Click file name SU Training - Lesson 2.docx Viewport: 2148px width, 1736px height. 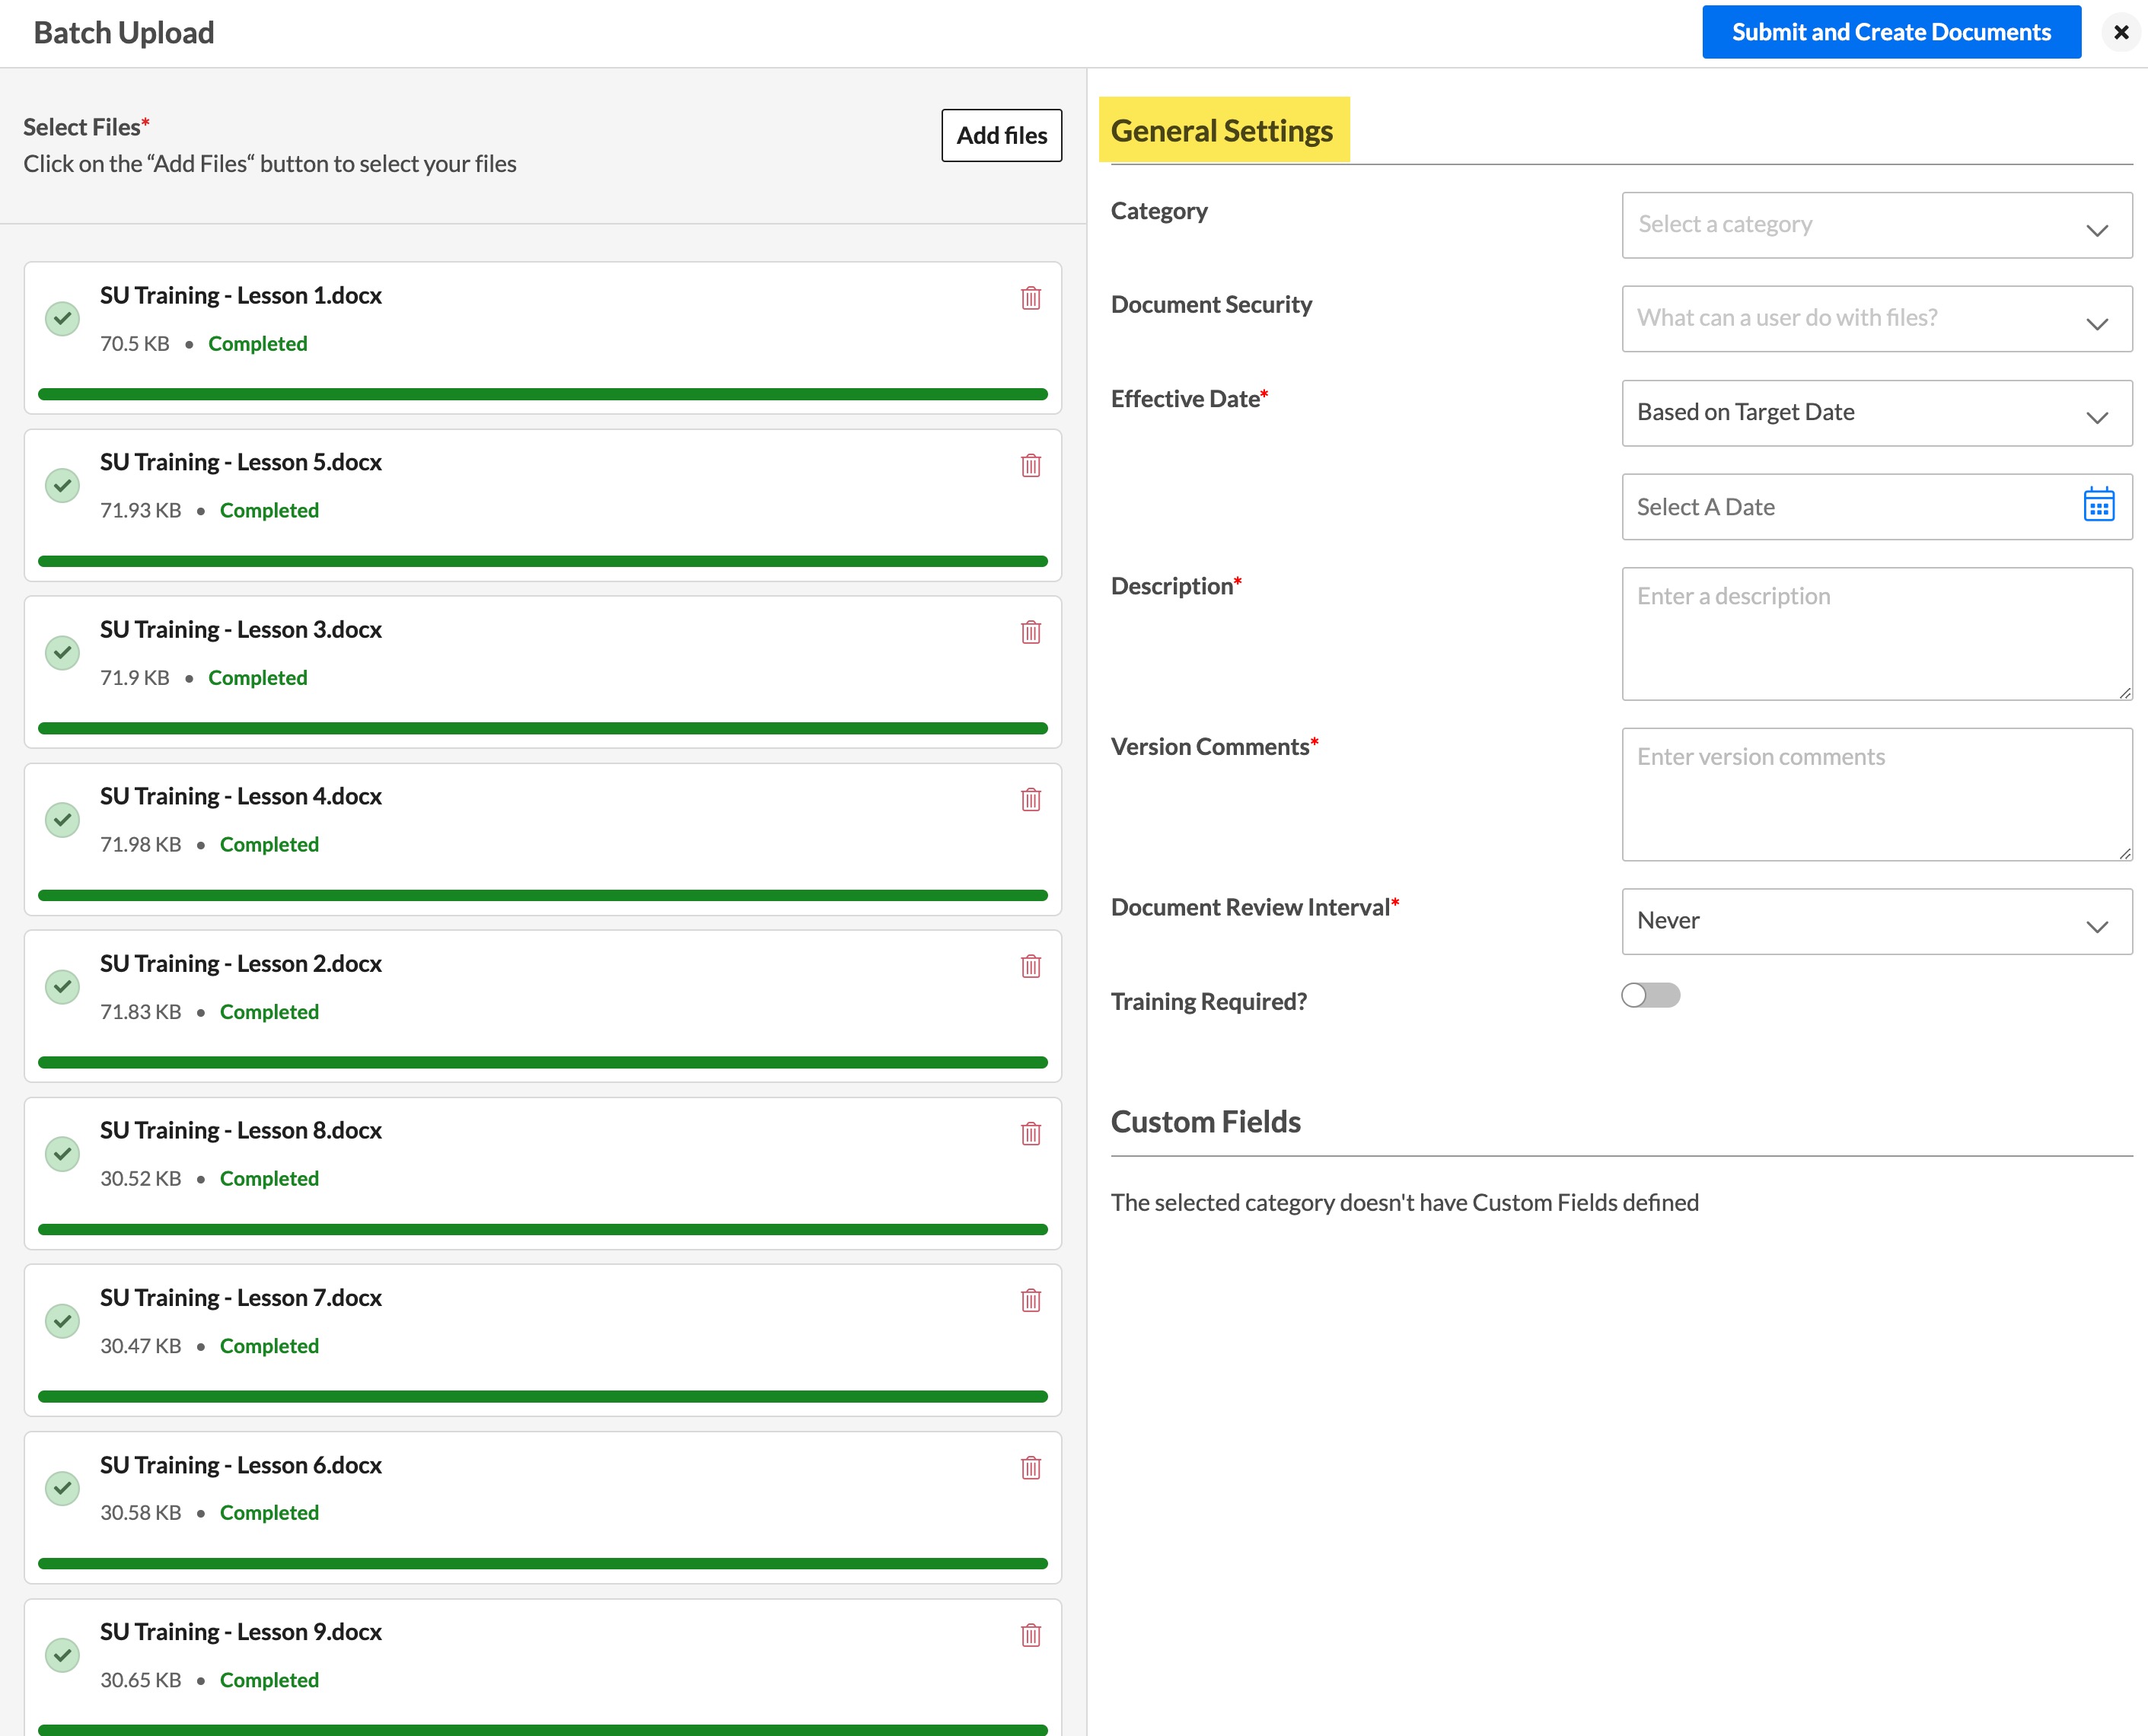pos(241,964)
